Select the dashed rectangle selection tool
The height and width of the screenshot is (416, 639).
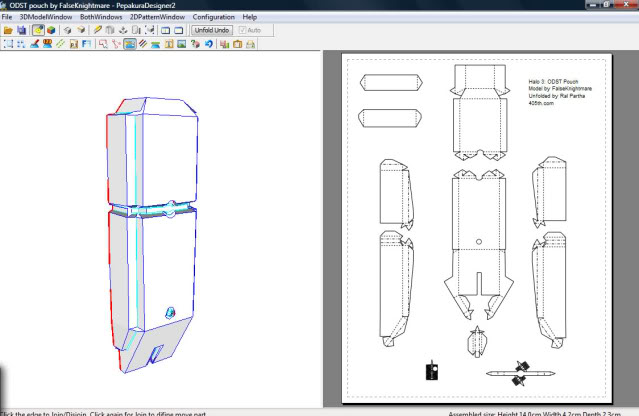click(x=8, y=44)
